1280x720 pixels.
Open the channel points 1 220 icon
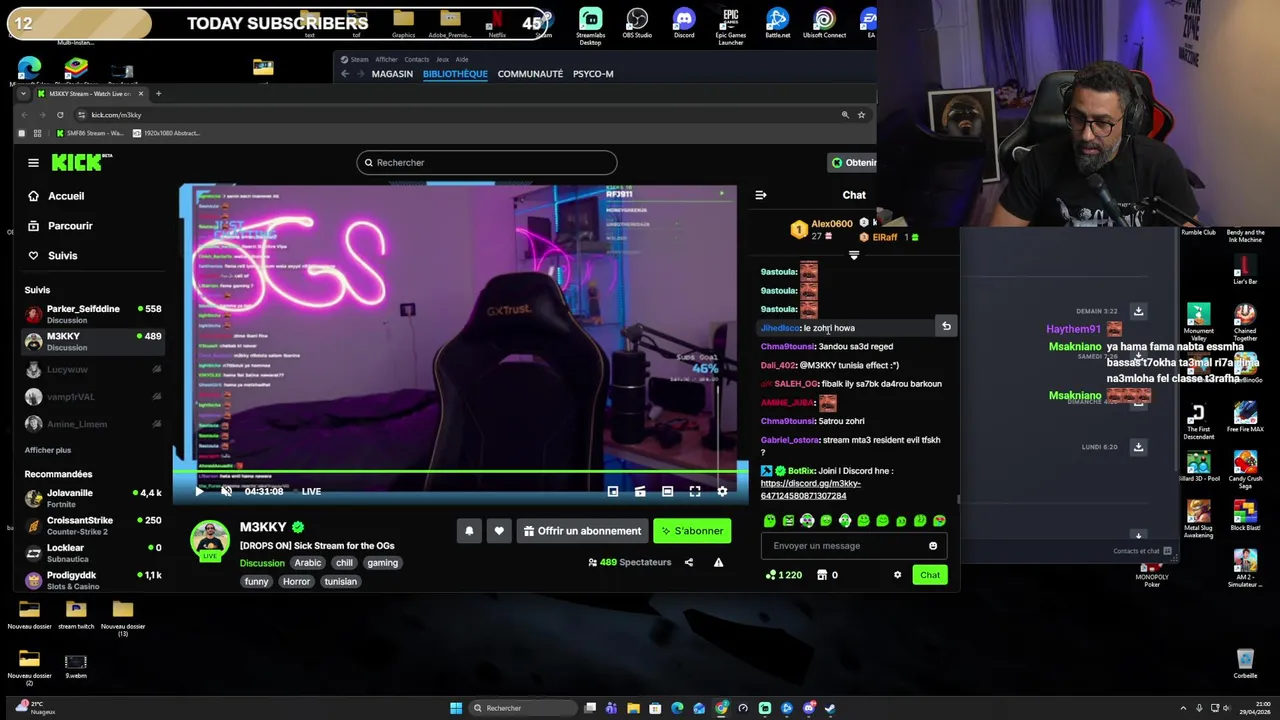(x=784, y=575)
